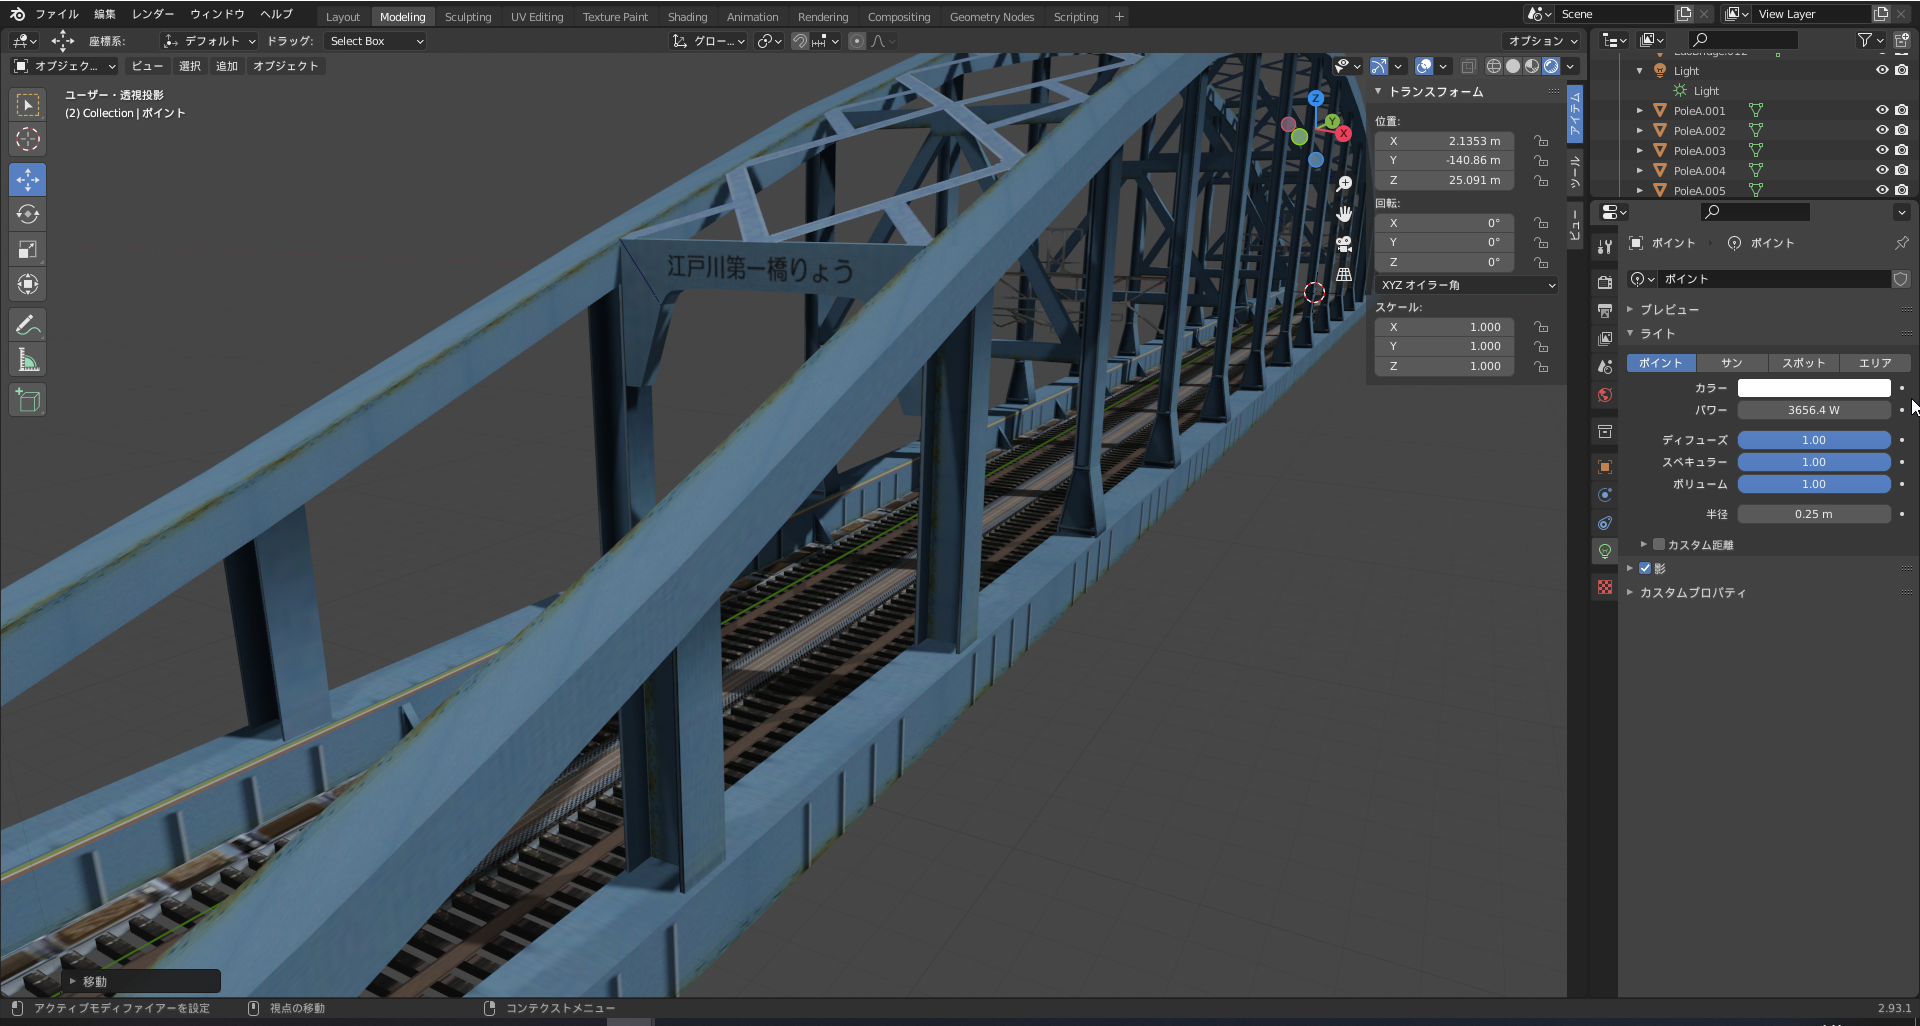Screen dimensions: 1920x1026
Task: Click the パワー 3656.4 W field
Action: coord(1813,410)
